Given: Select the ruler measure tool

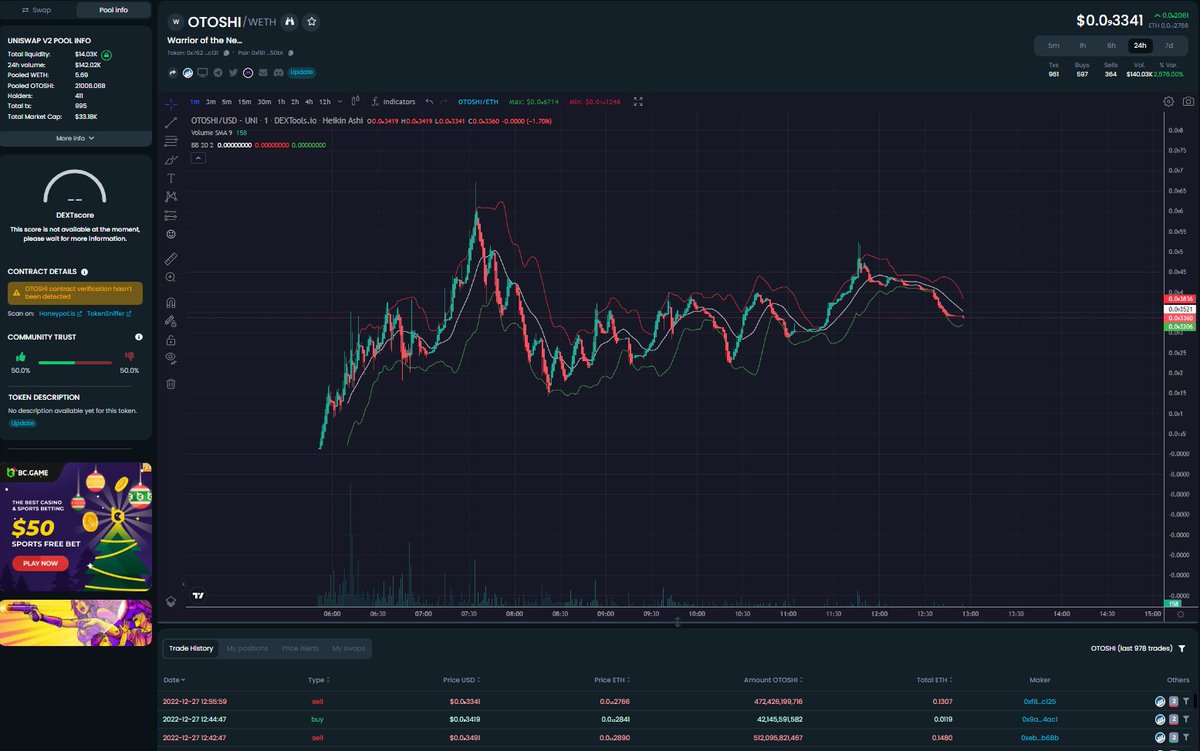Looking at the screenshot, I should coord(171,258).
